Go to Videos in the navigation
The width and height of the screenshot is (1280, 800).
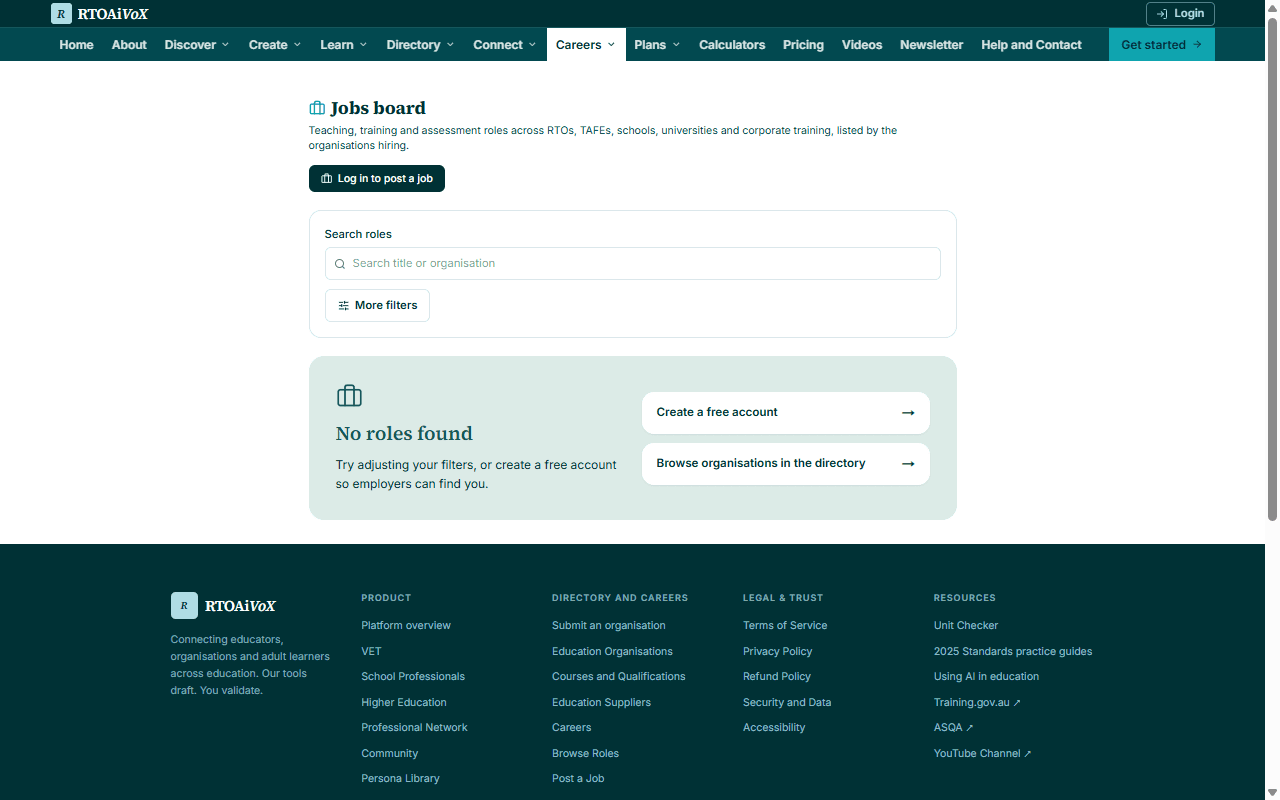click(x=862, y=45)
